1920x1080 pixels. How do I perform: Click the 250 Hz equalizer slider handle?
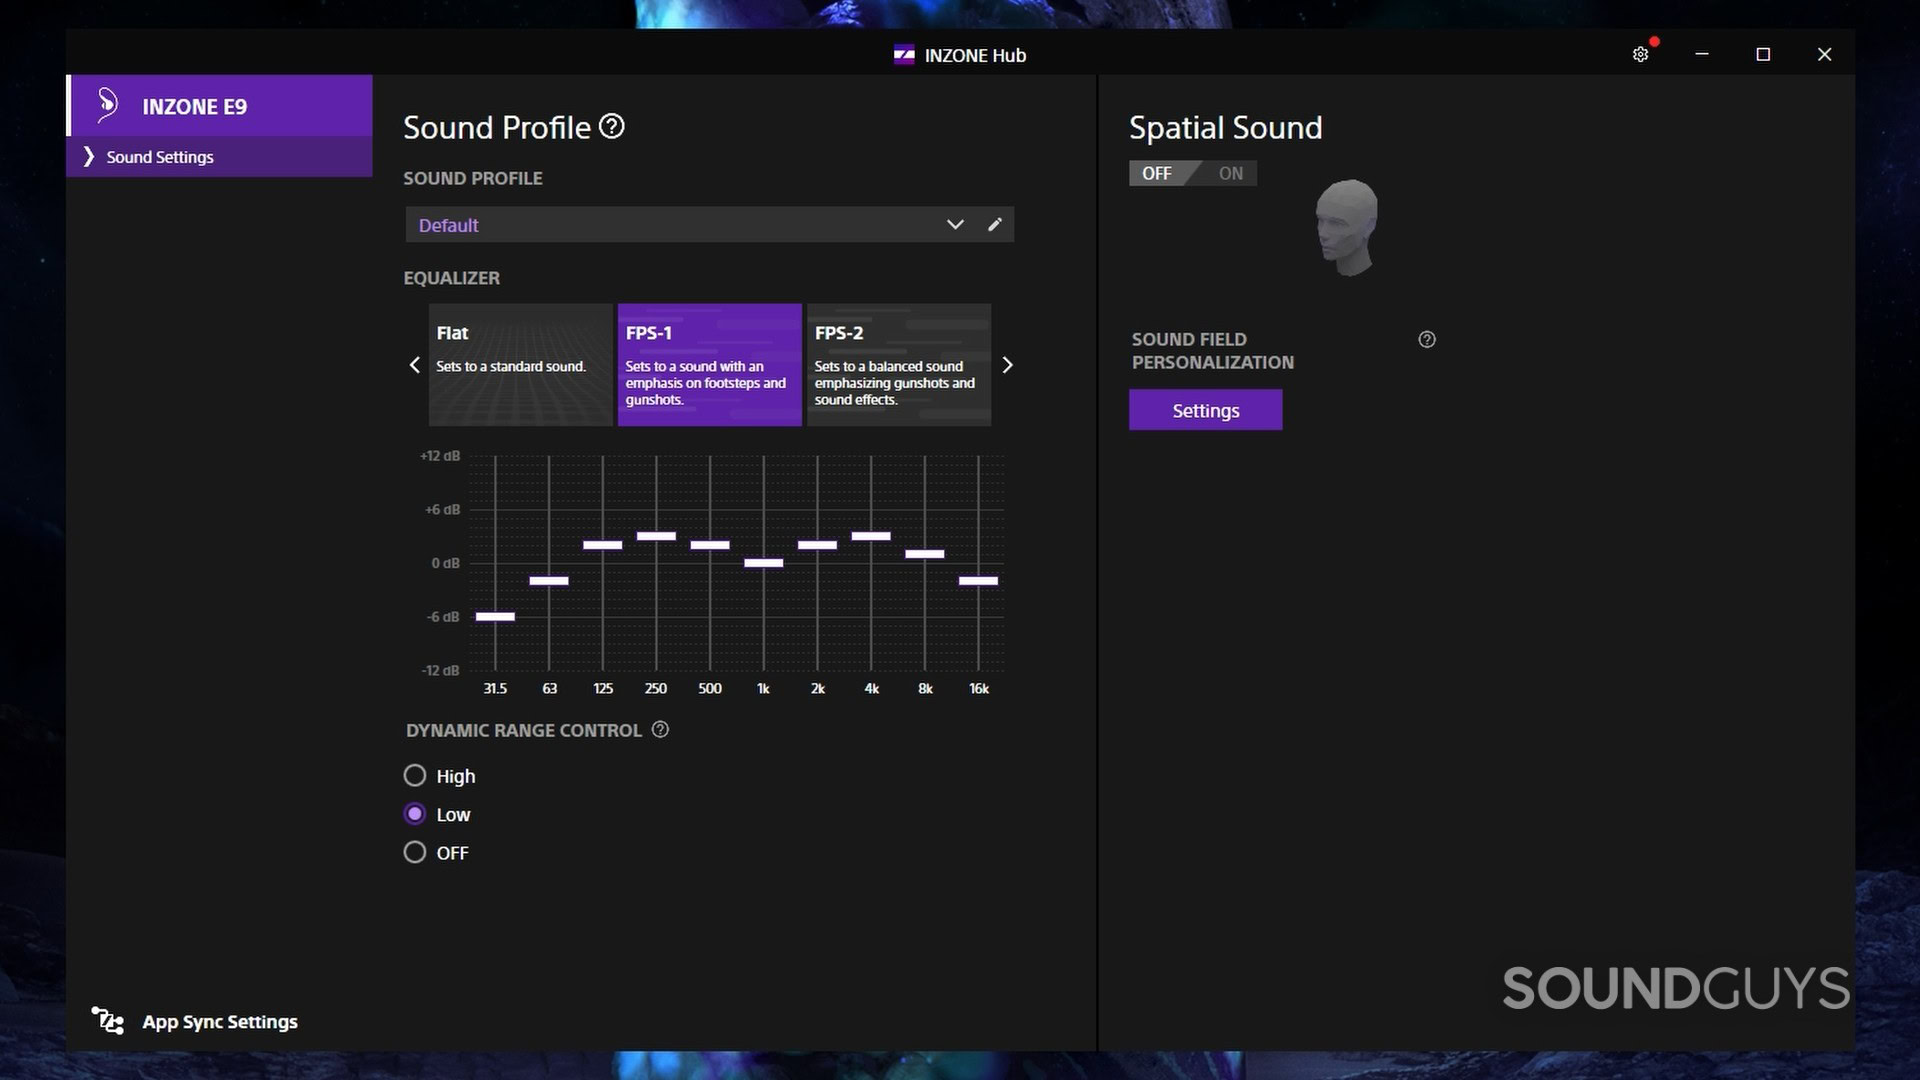point(656,536)
